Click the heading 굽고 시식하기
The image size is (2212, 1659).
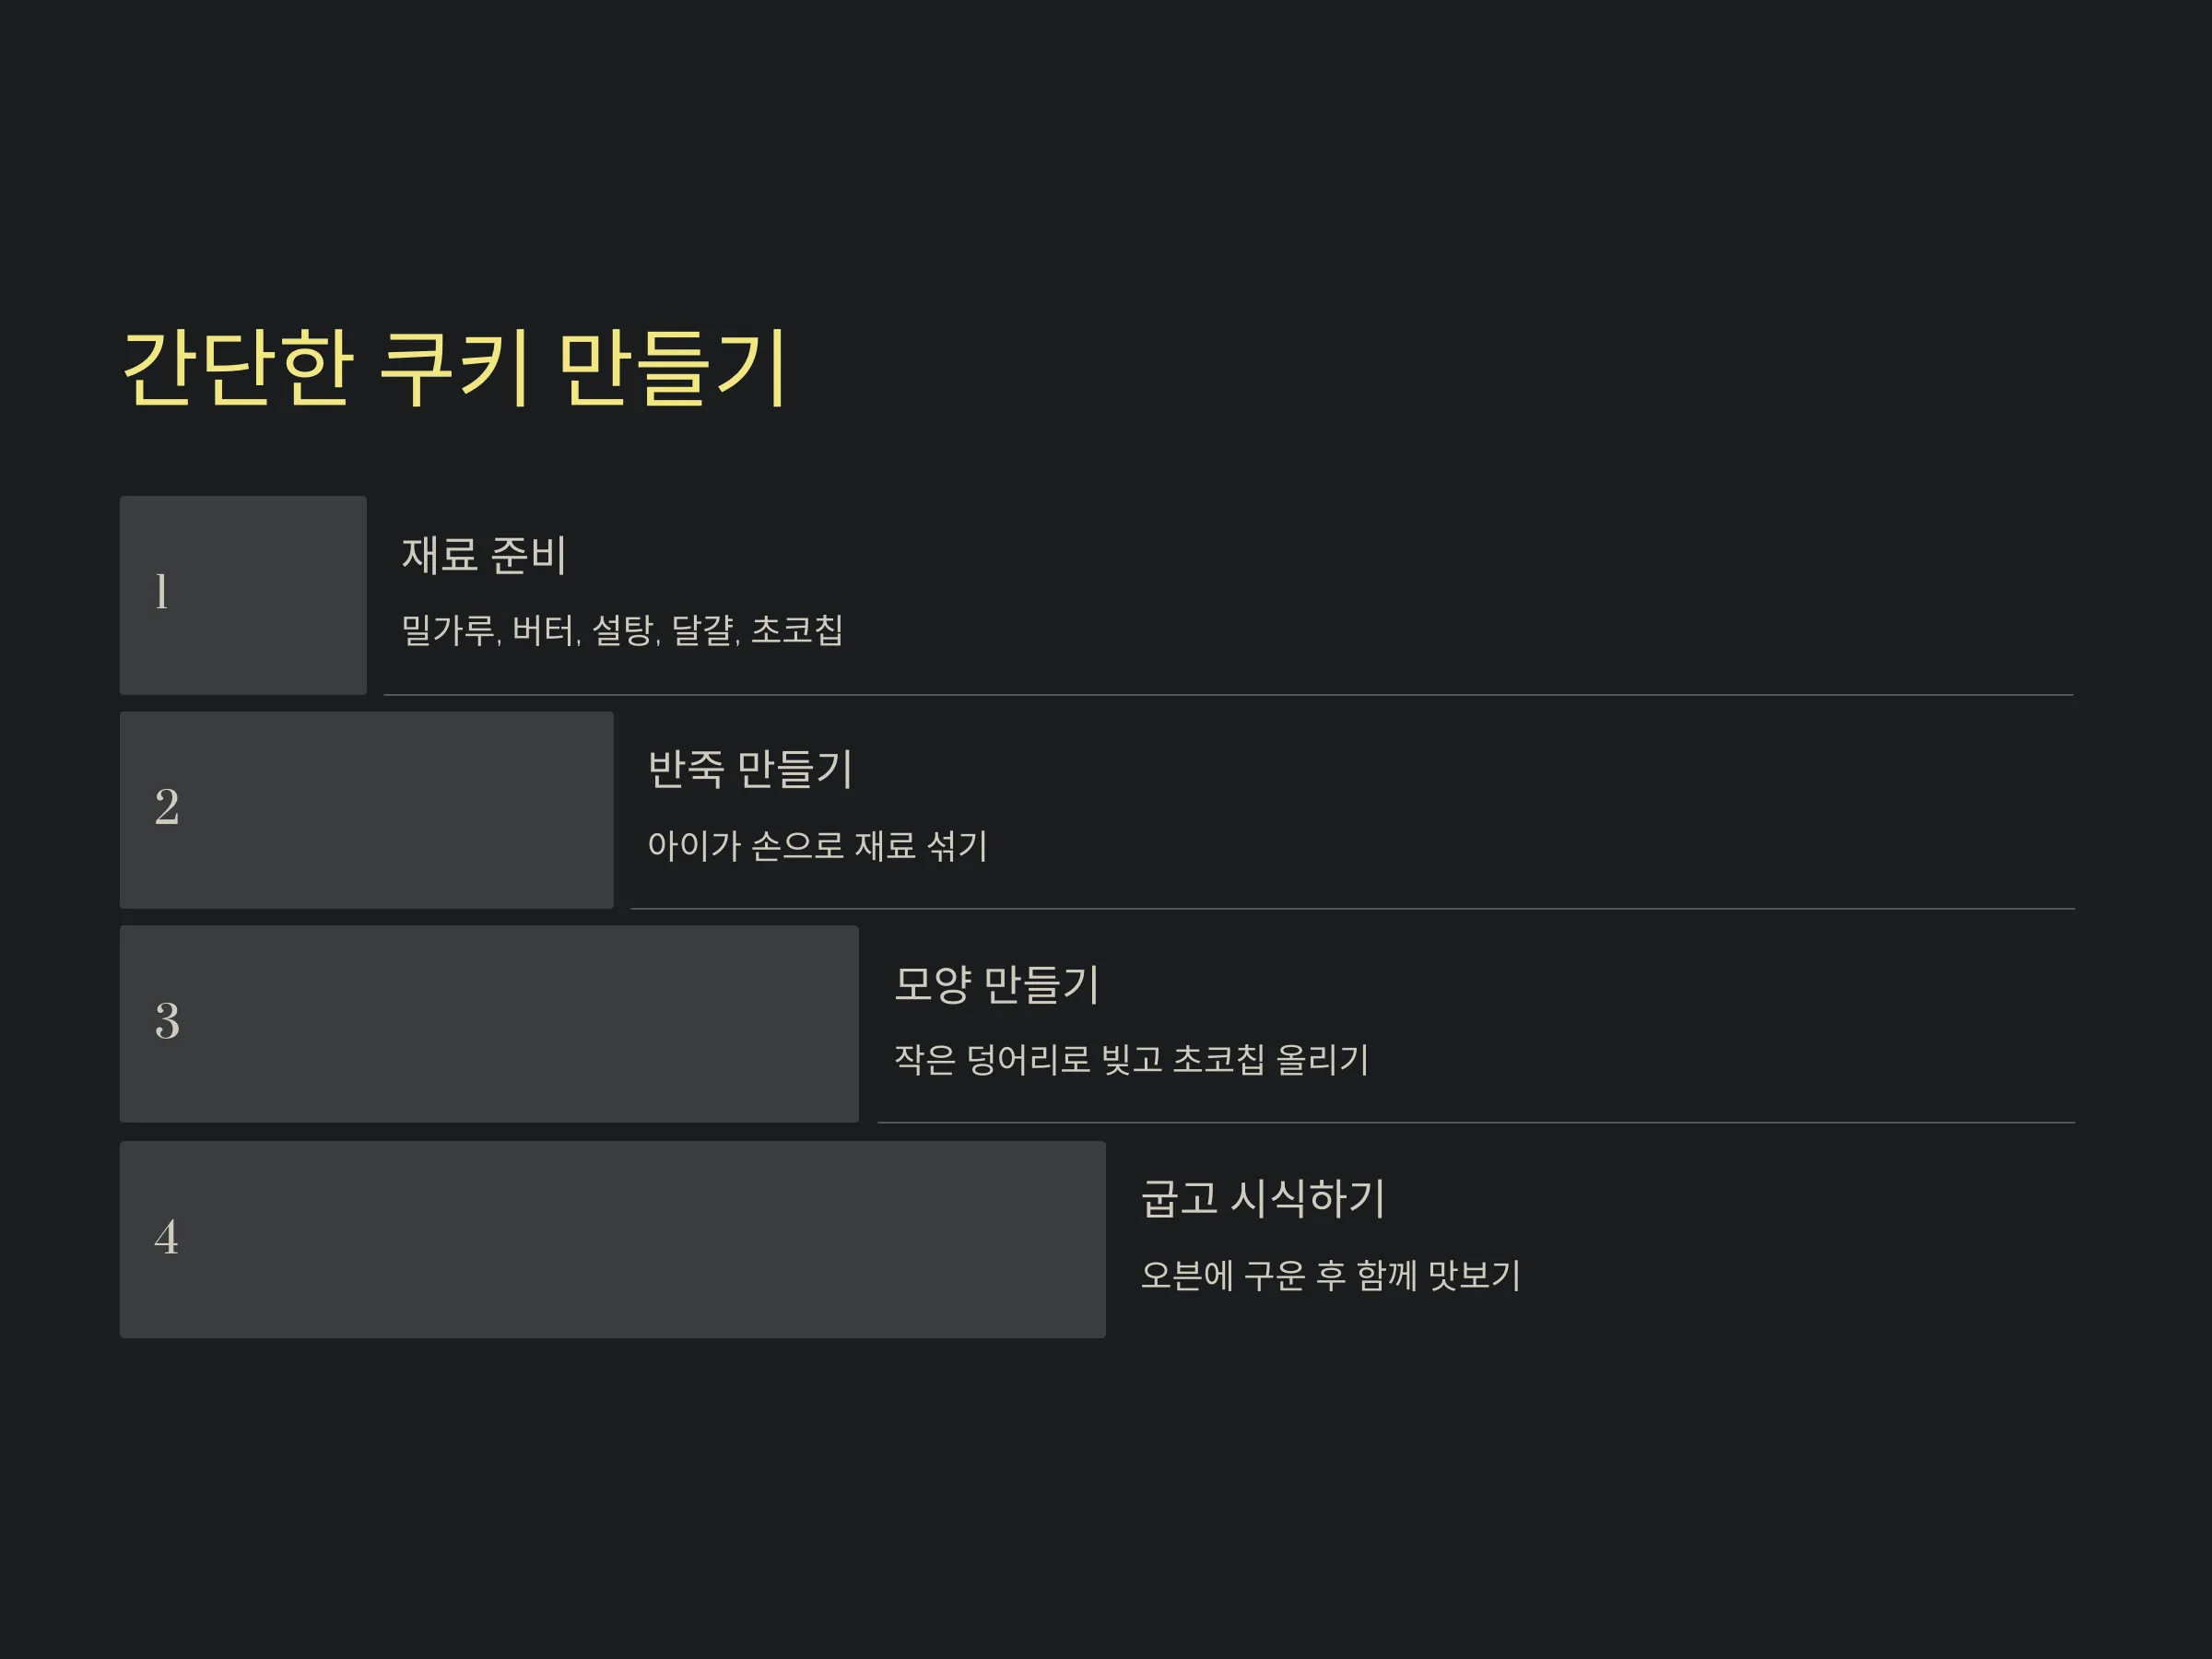[x=1263, y=1198]
